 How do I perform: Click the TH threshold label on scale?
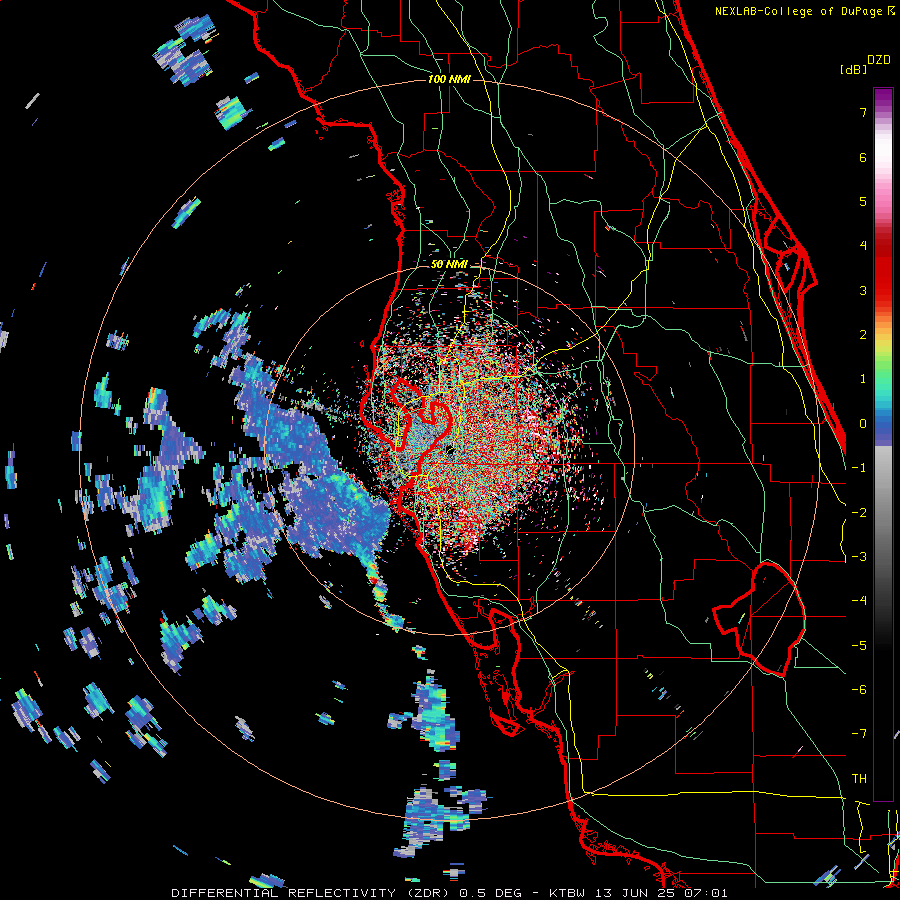[x=859, y=779]
